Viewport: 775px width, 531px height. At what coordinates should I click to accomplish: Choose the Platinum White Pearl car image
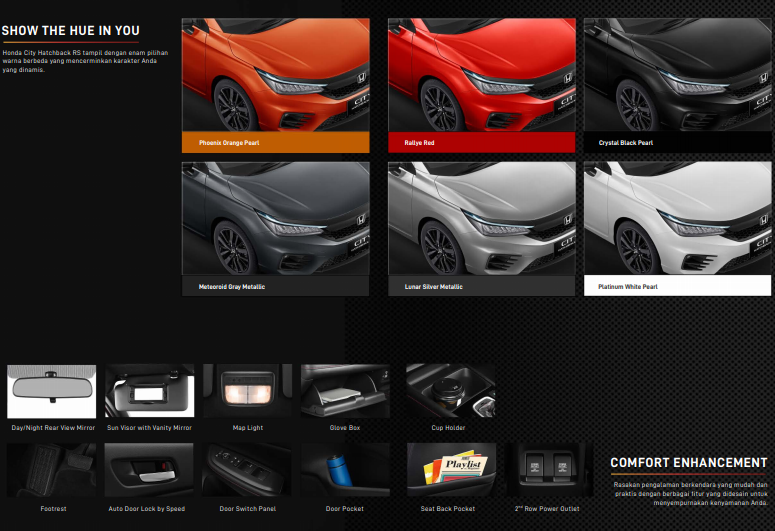pos(679,218)
